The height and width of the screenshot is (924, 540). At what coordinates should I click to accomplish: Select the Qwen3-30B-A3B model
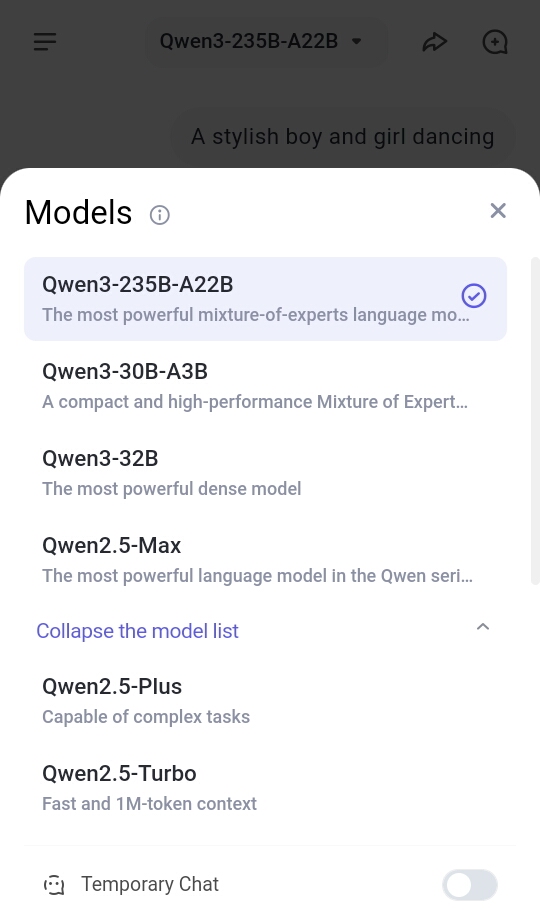[265, 386]
